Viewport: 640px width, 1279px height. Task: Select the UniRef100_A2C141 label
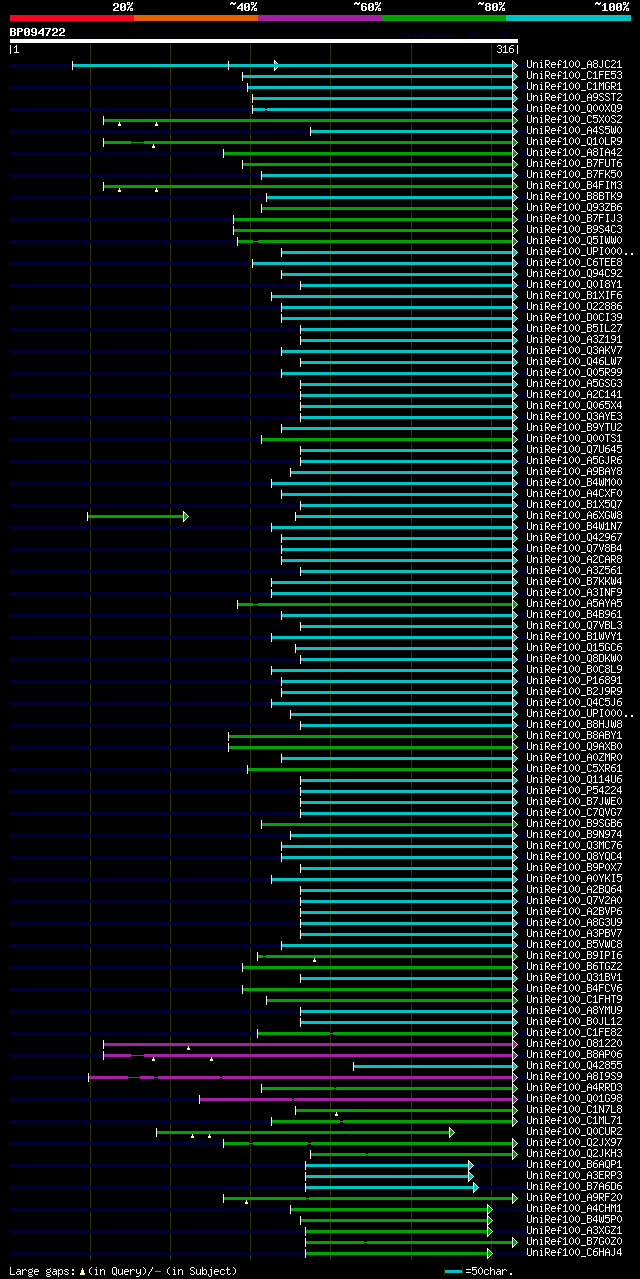(x=574, y=395)
